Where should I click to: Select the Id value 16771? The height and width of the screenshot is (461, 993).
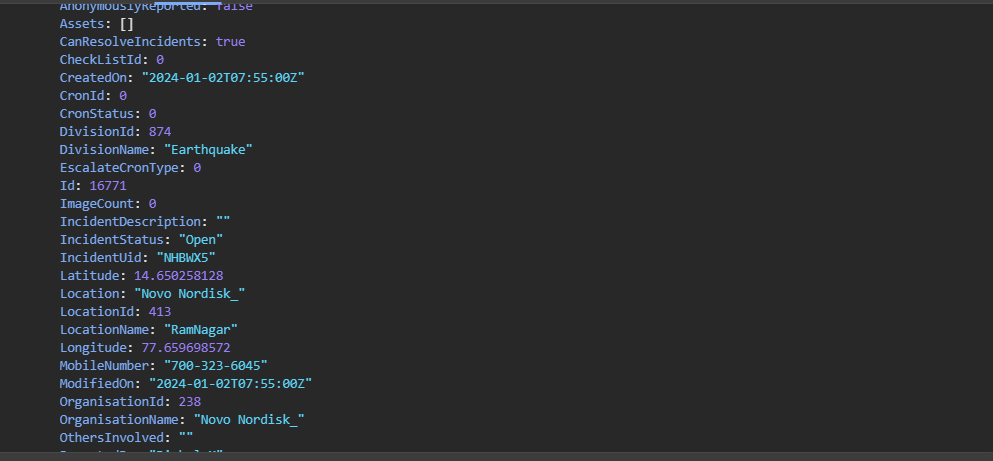[107, 185]
